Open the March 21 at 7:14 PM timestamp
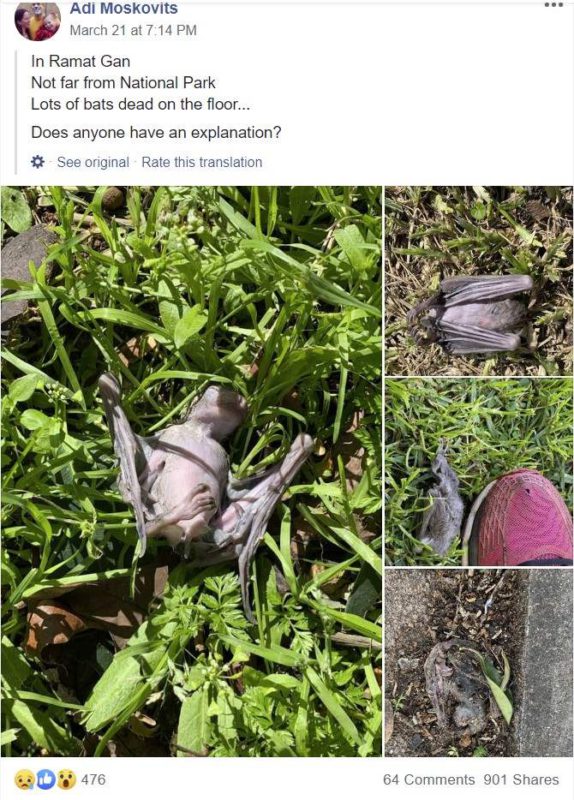The width and height of the screenshot is (574, 800). pyautogui.click(x=133, y=30)
